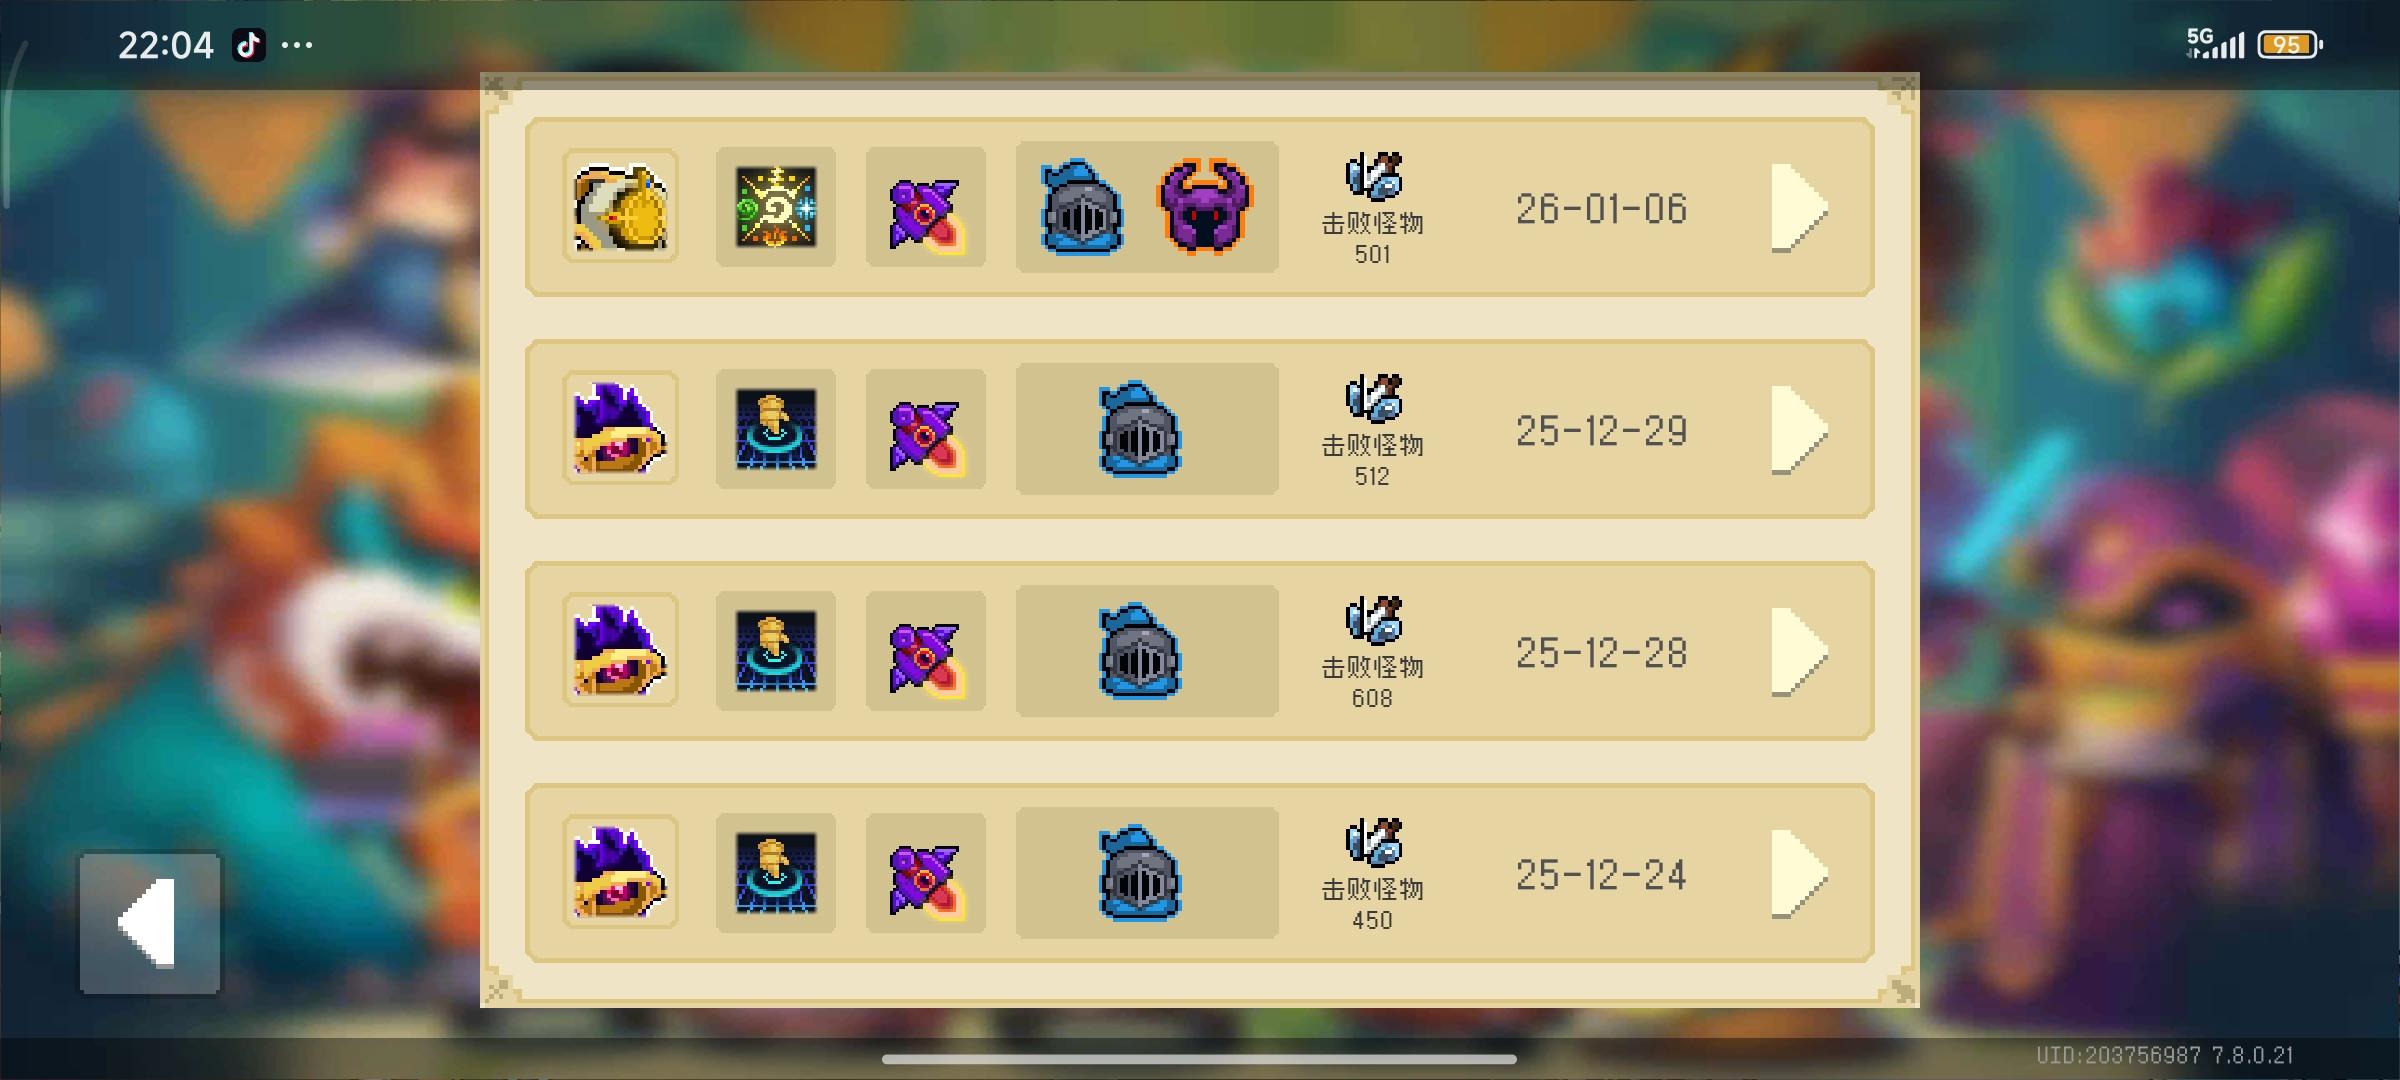This screenshot has width=2400, height=1080.
Task: Tap the golden shield weapon icon in 26-01-06 record
Action: tap(620, 207)
